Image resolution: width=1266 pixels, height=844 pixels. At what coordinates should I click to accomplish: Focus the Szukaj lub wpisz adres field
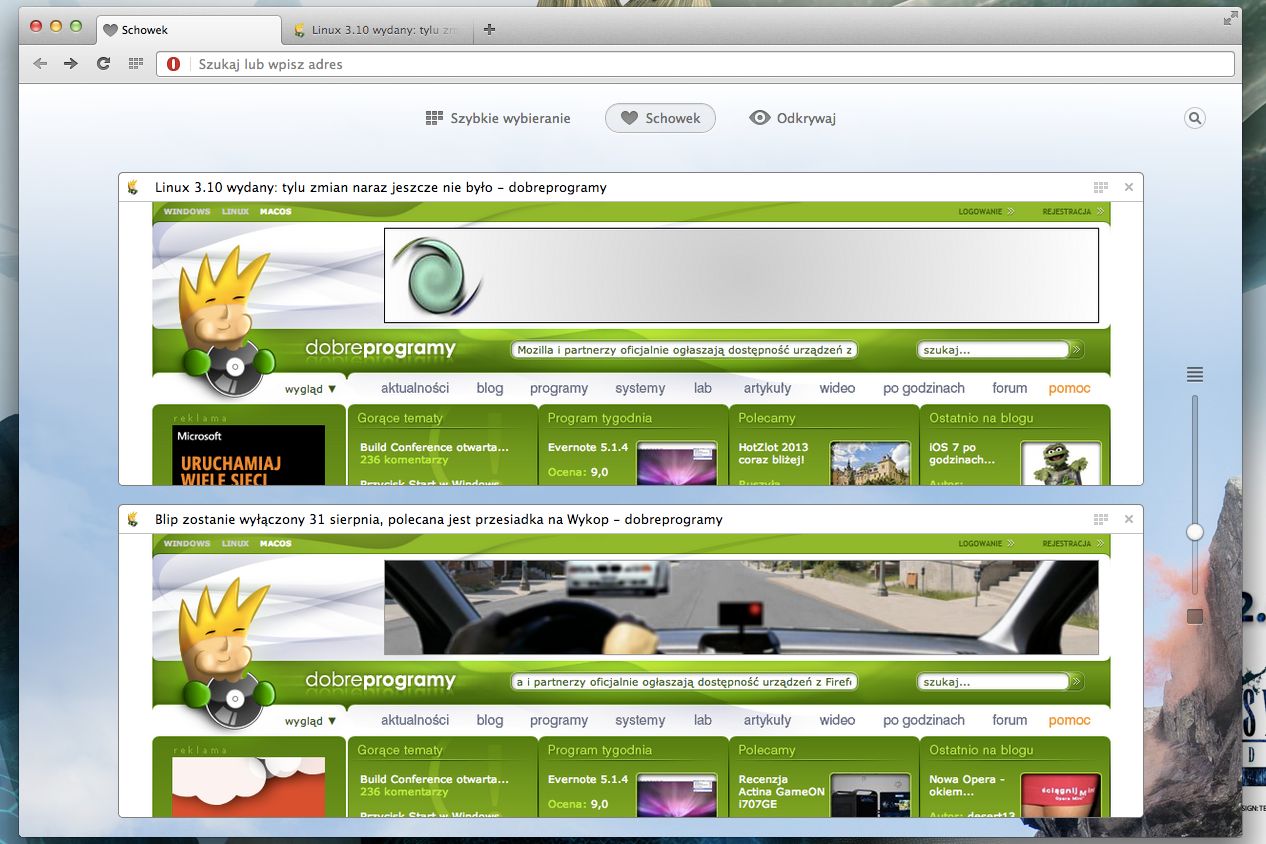click(x=695, y=64)
